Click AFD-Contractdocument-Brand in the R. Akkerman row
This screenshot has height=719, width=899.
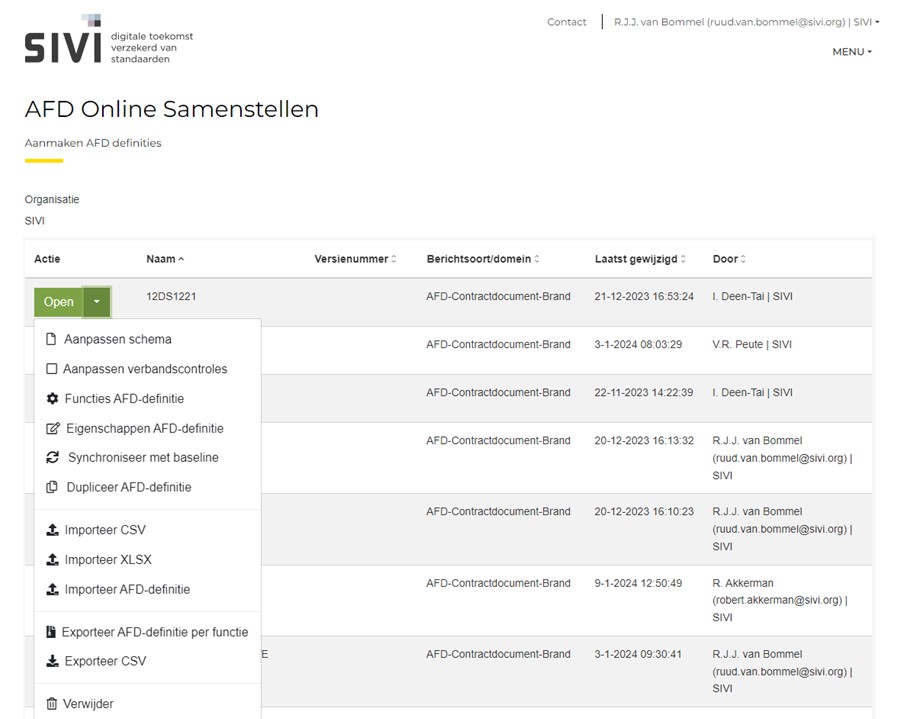click(x=498, y=583)
